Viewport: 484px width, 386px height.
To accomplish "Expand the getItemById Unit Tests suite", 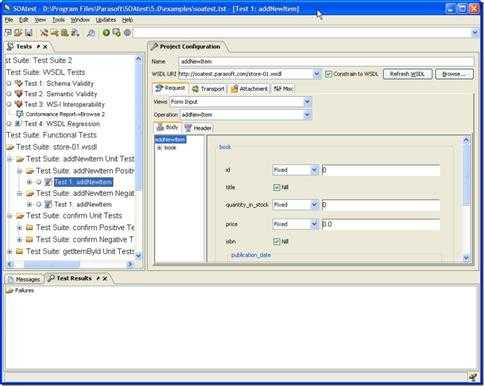I will click(x=9, y=251).
